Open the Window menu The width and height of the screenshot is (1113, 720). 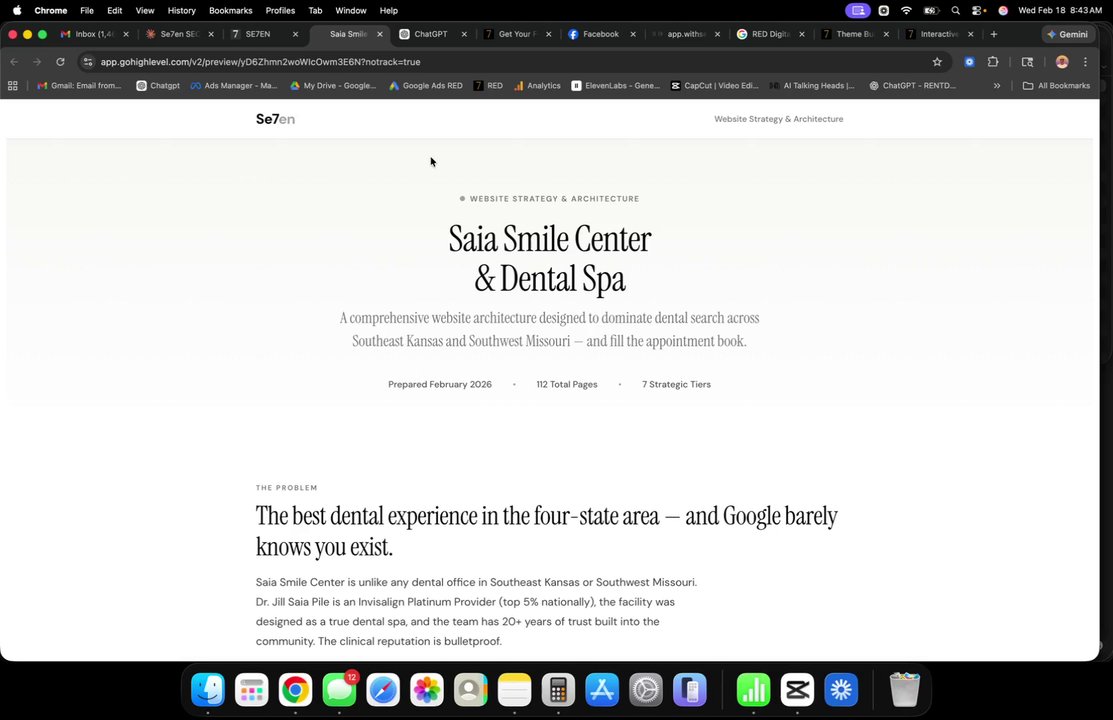pyautogui.click(x=351, y=11)
